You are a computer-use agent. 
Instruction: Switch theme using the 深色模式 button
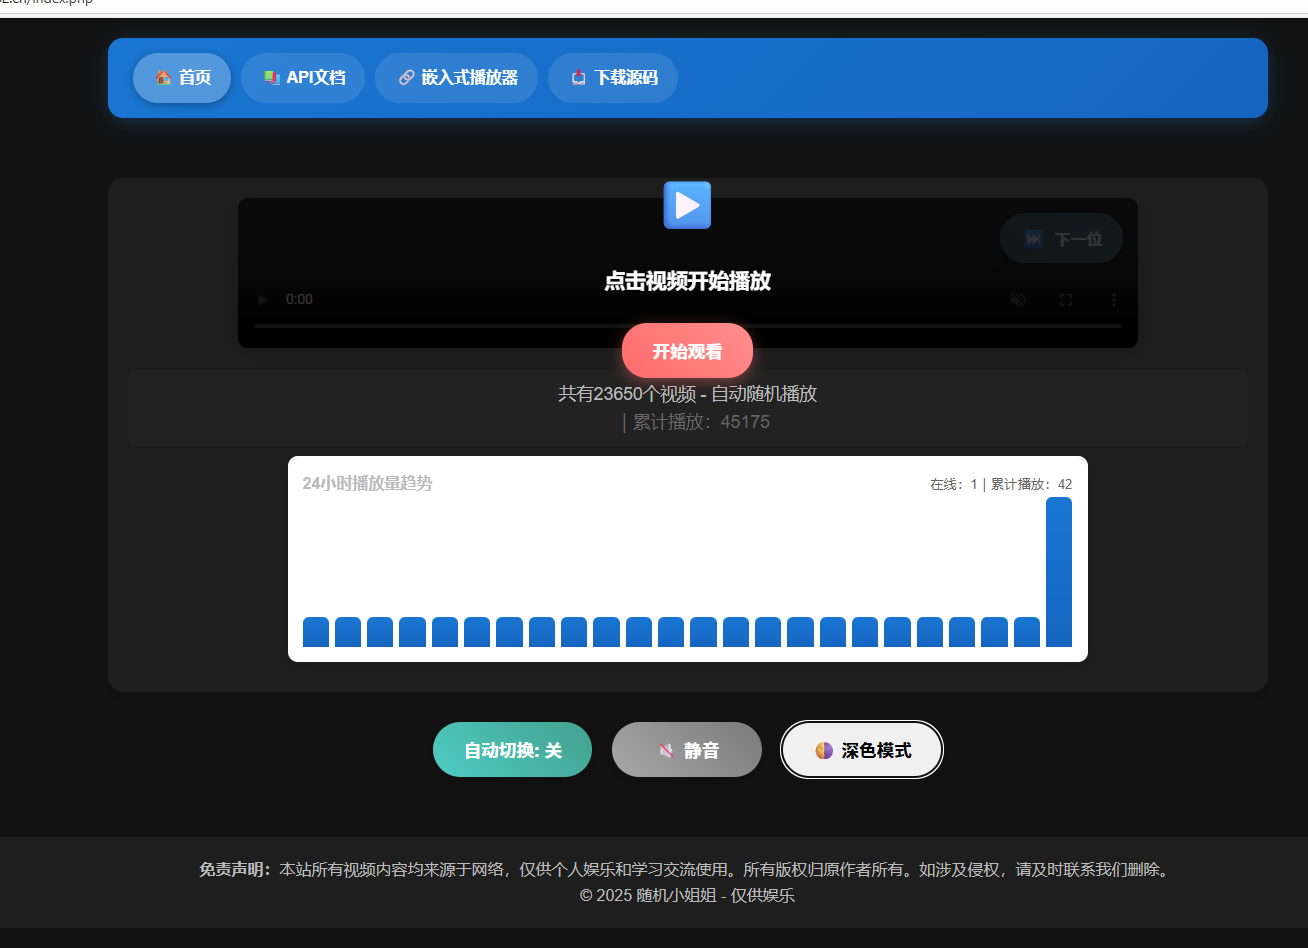pyautogui.click(x=862, y=750)
